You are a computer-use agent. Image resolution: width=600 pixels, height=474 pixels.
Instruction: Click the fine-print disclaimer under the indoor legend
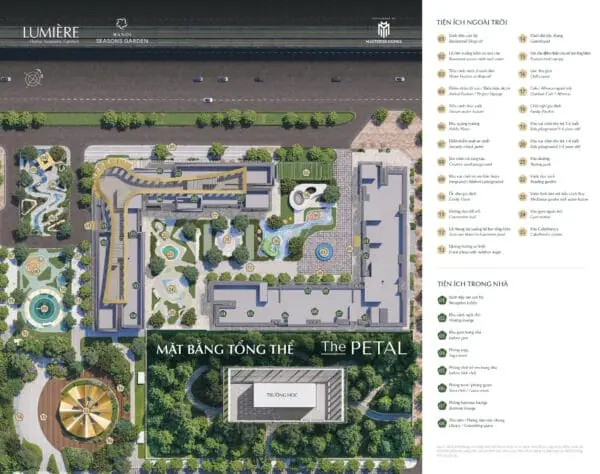pyautogui.click(x=510, y=450)
